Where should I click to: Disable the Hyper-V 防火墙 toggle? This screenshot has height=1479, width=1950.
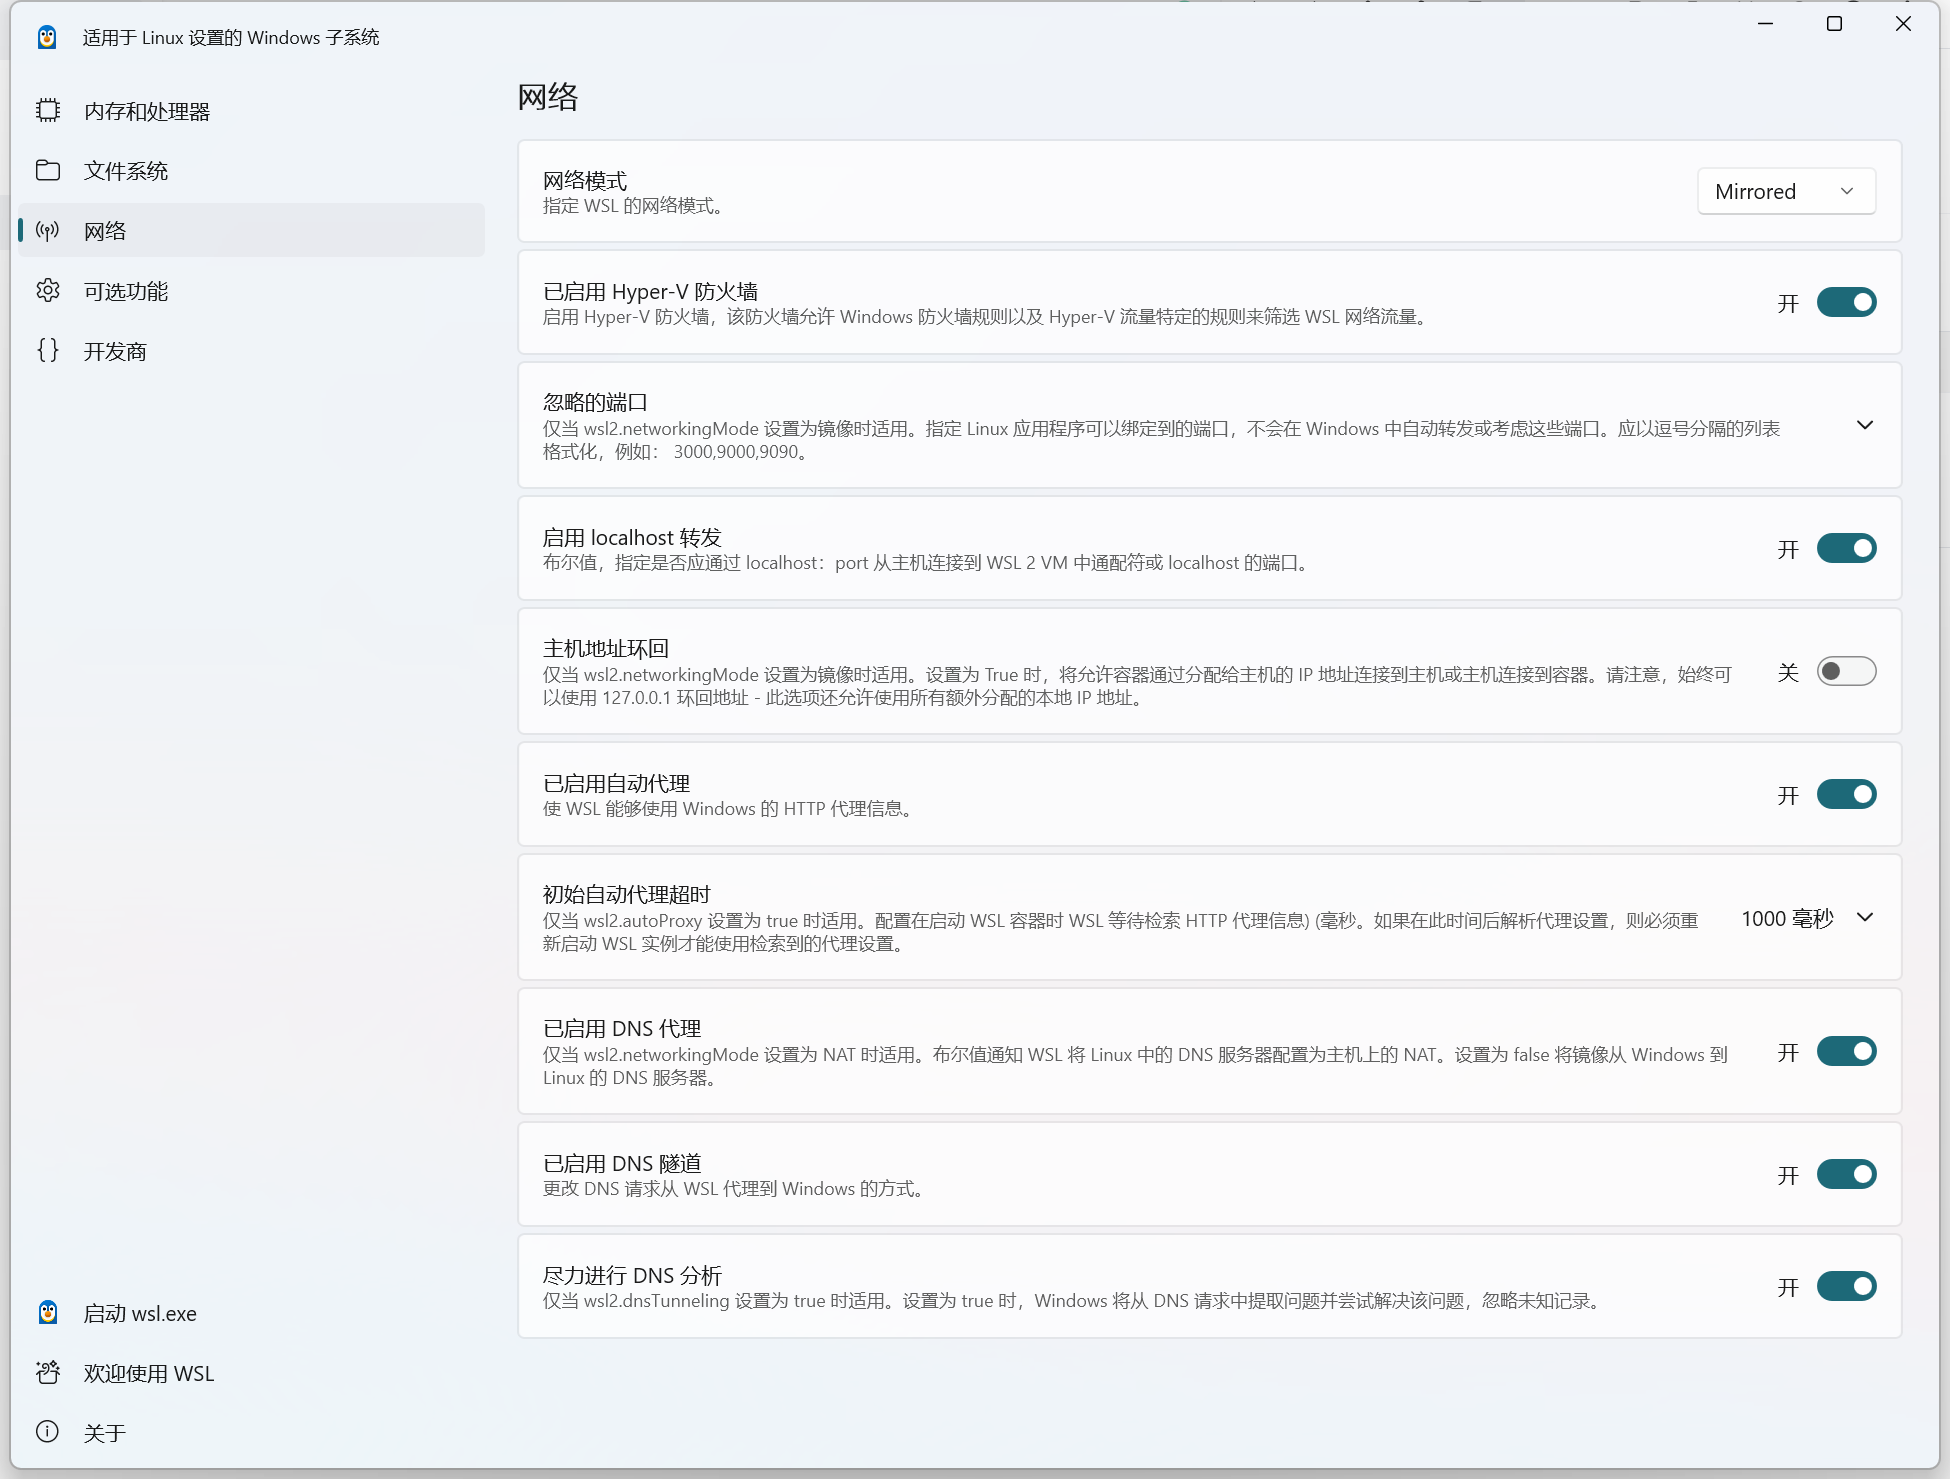click(1846, 302)
